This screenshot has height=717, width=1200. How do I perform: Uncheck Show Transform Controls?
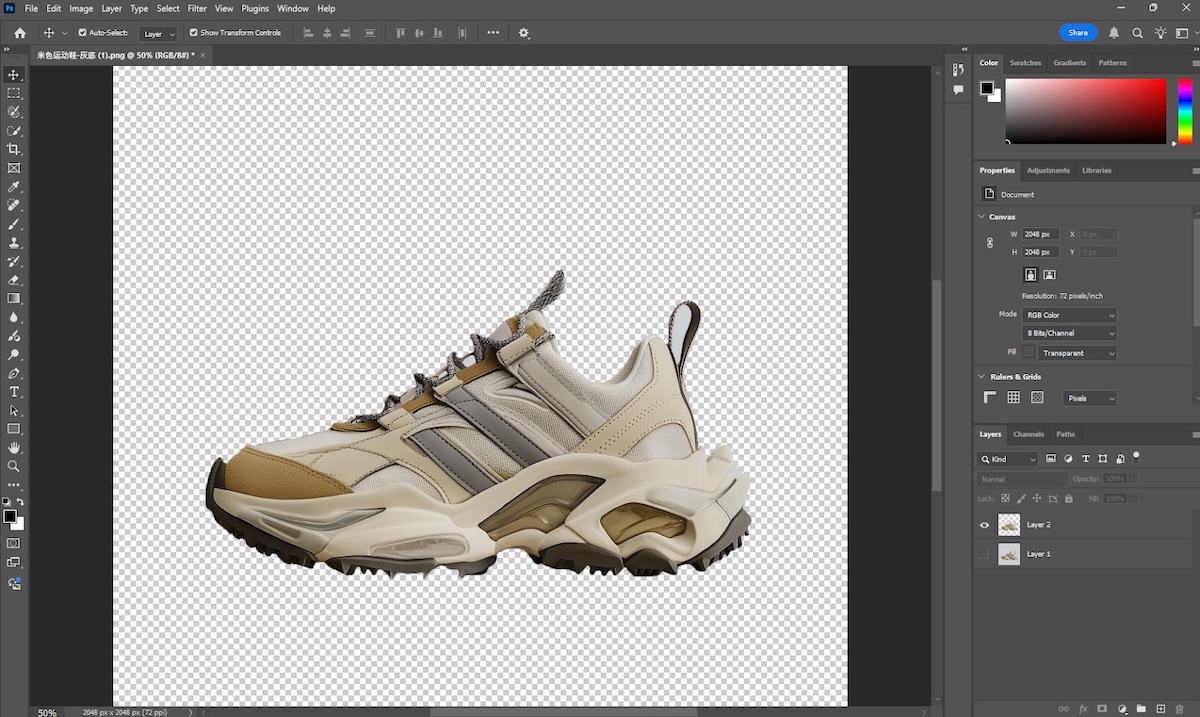tap(194, 33)
